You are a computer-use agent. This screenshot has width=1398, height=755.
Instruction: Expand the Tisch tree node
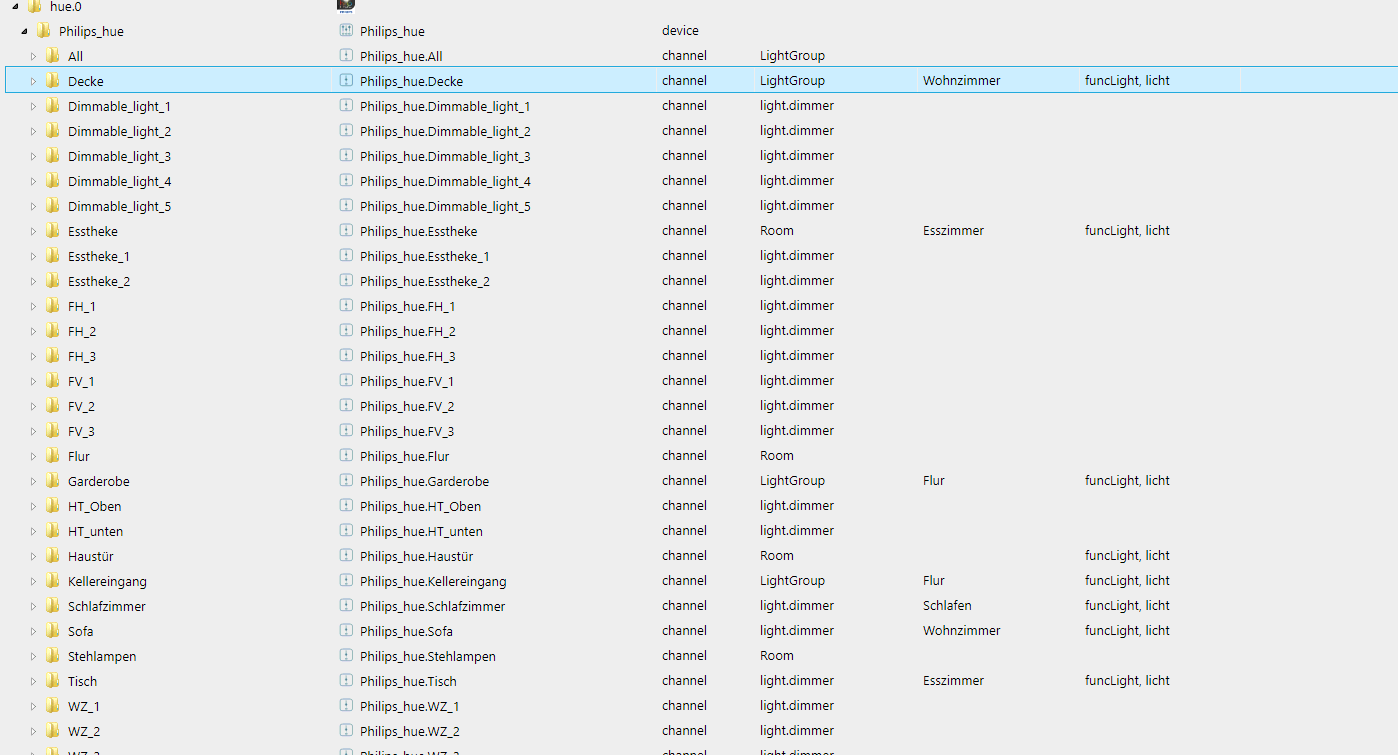pos(33,681)
